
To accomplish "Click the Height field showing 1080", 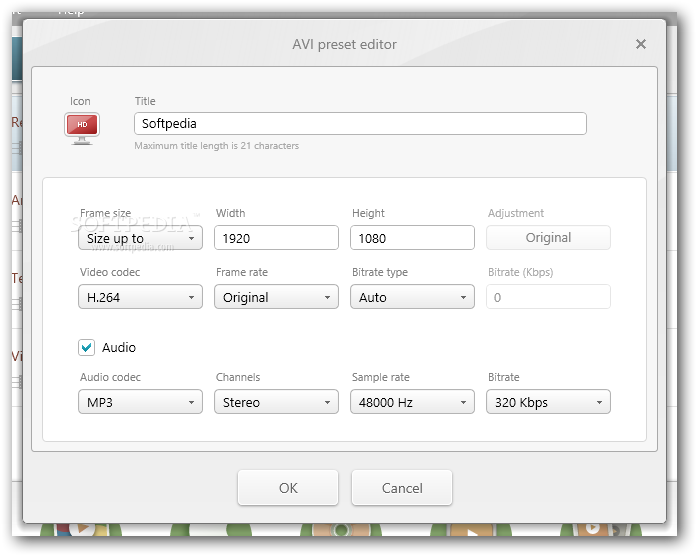I will [x=413, y=238].
